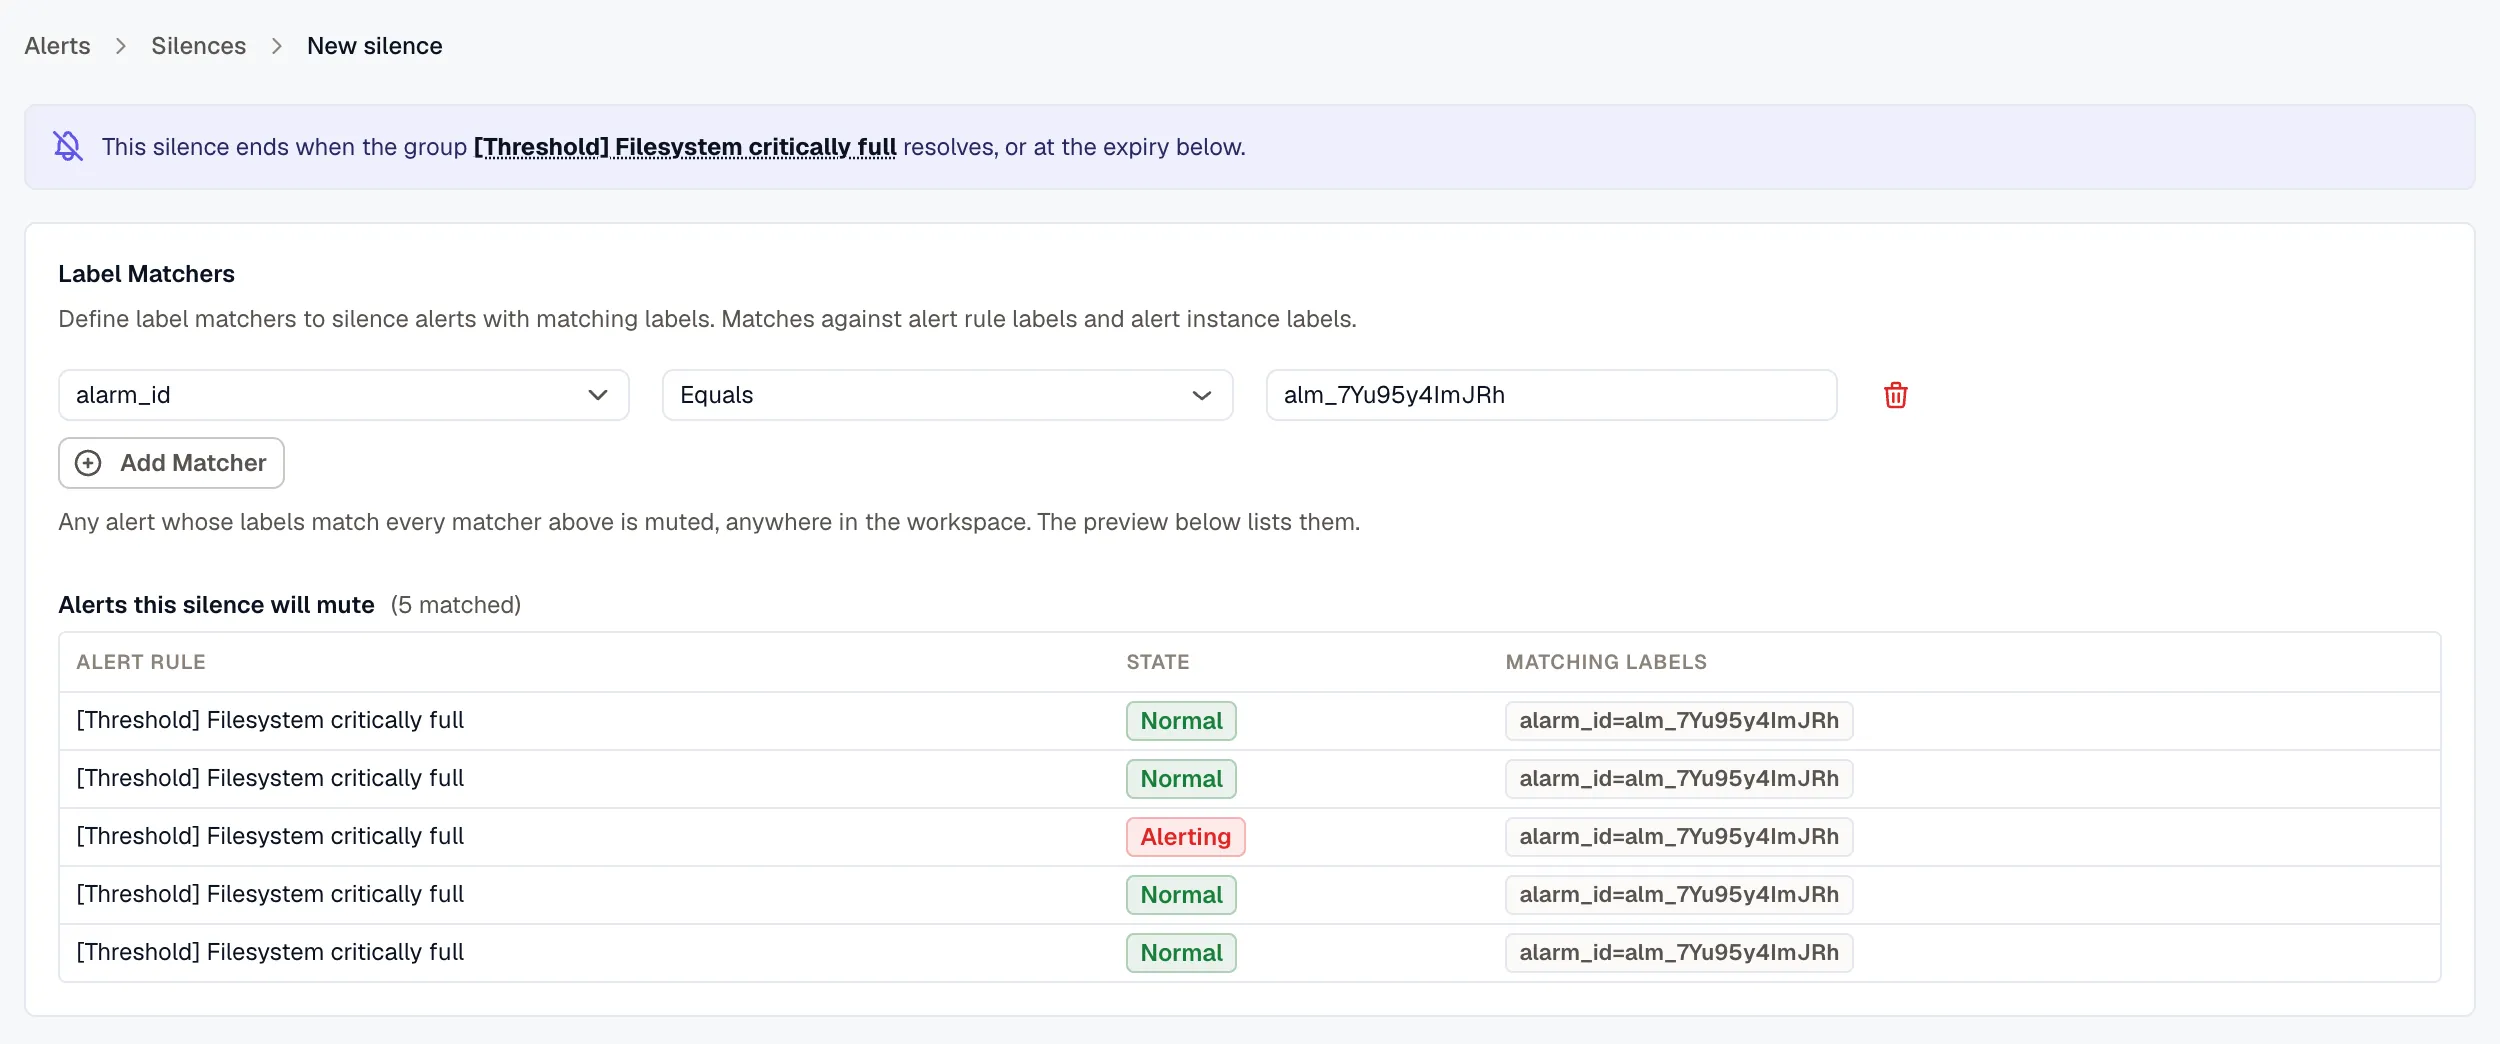
Task: Click the chevron separator after Silences breadcrumb
Action: tap(277, 46)
